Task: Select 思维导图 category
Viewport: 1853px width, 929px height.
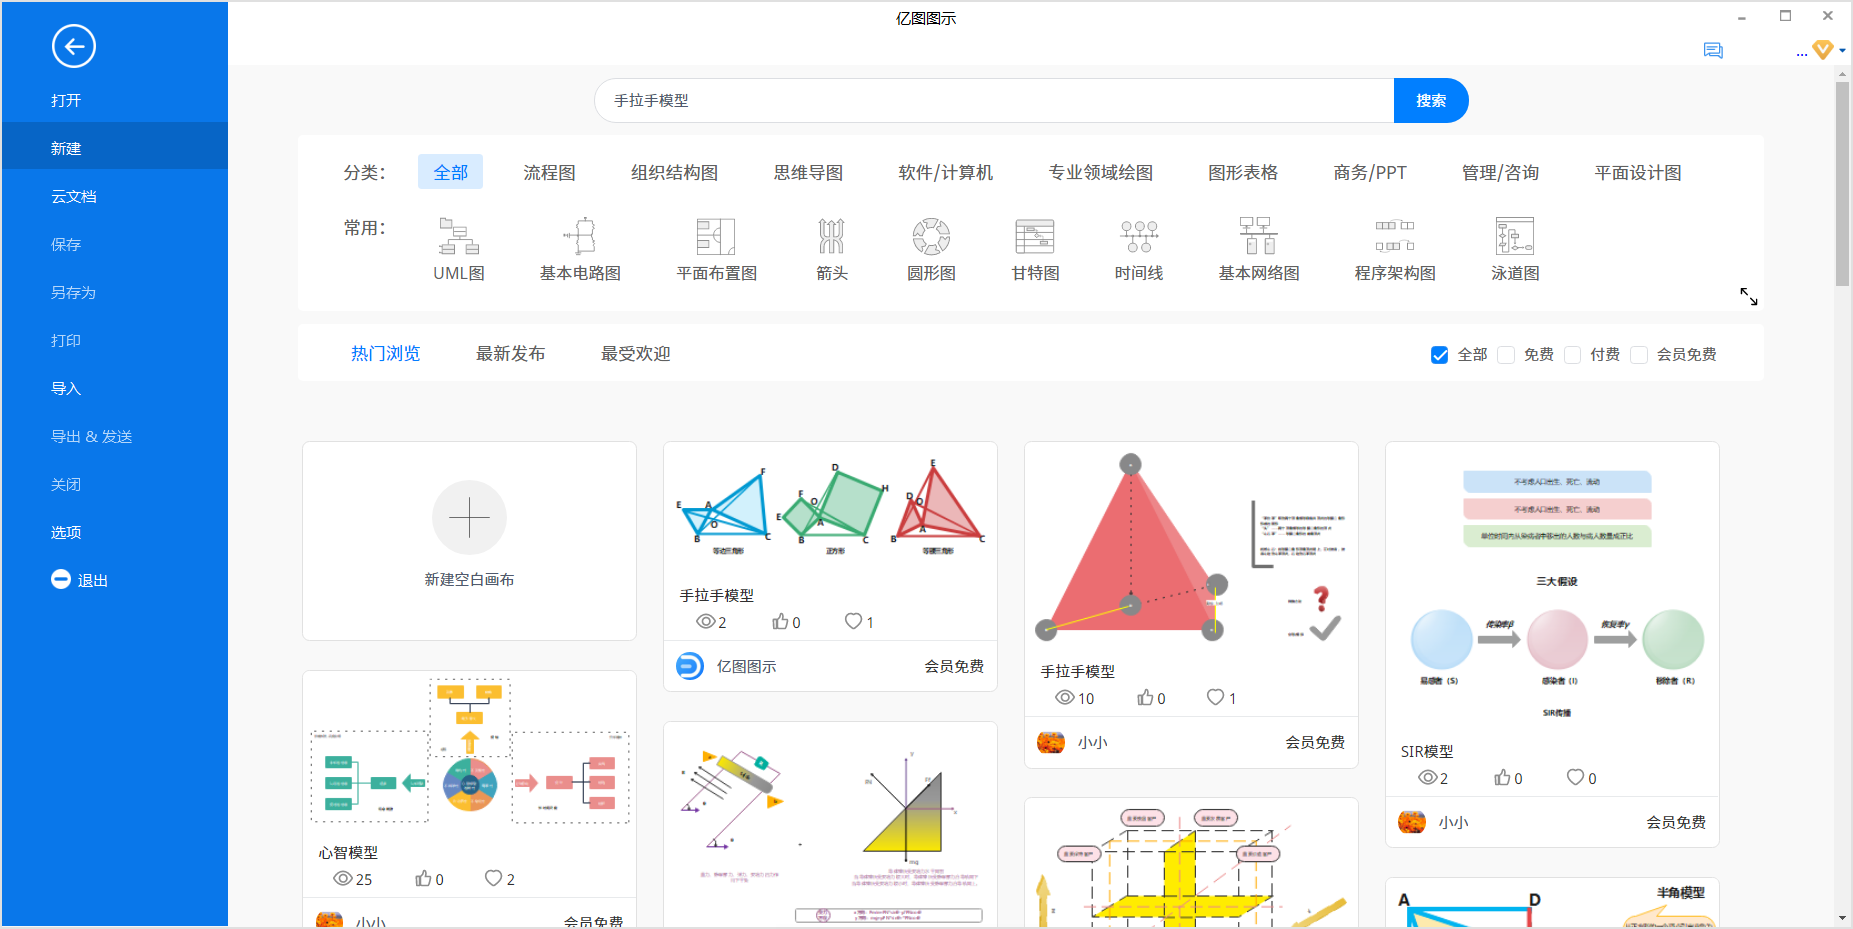Action: (x=808, y=172)
